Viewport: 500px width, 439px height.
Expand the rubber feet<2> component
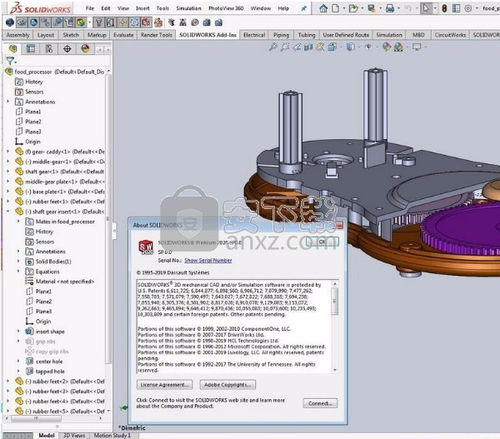pos(8,381)
